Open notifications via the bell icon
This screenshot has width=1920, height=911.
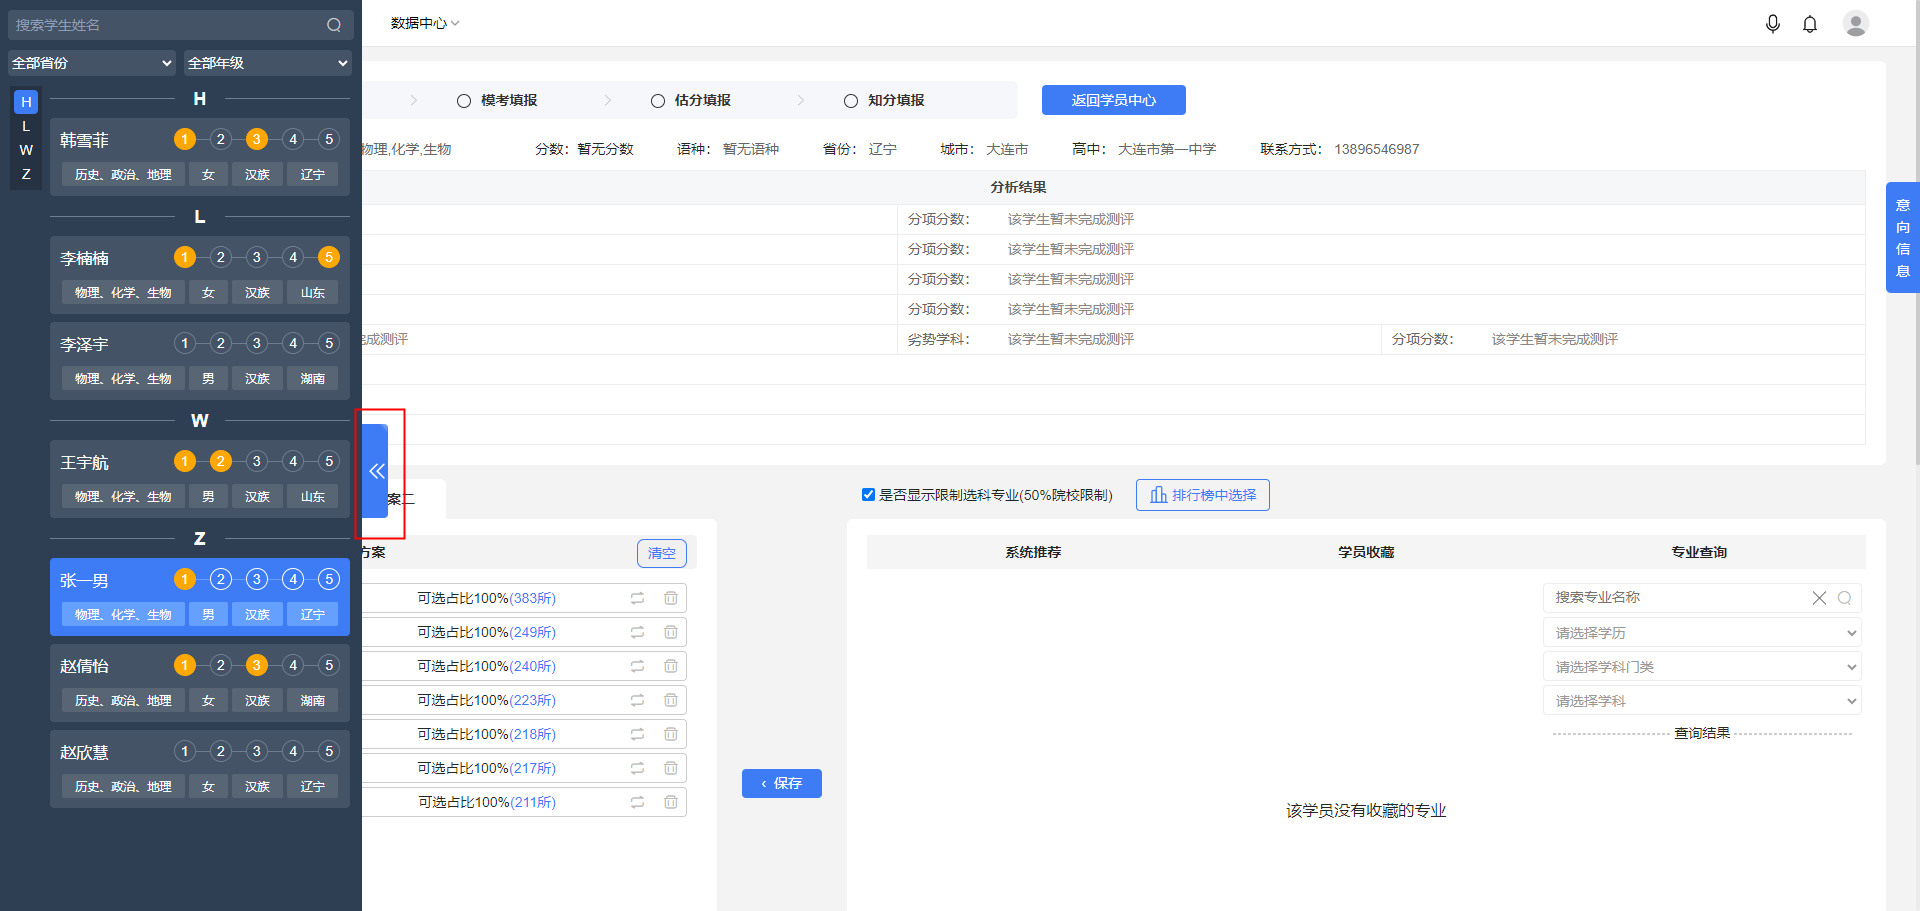(1810, 23)
